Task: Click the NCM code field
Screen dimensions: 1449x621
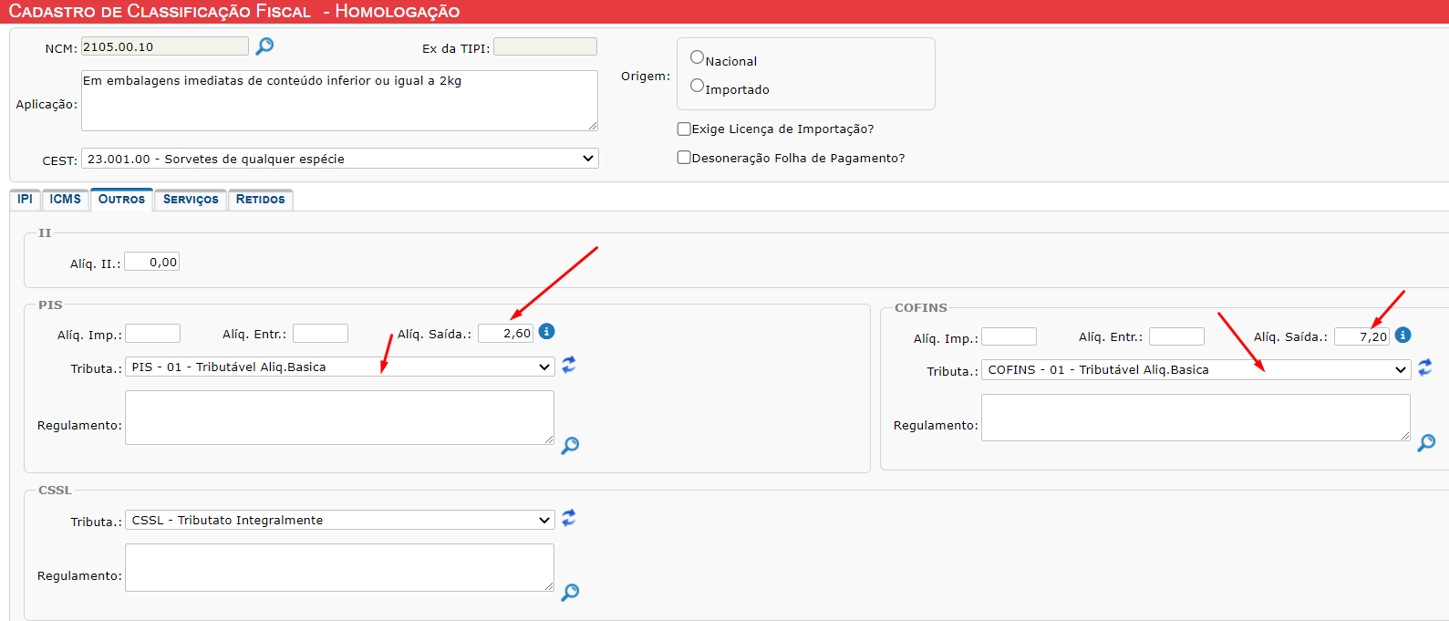Action: 165,46
